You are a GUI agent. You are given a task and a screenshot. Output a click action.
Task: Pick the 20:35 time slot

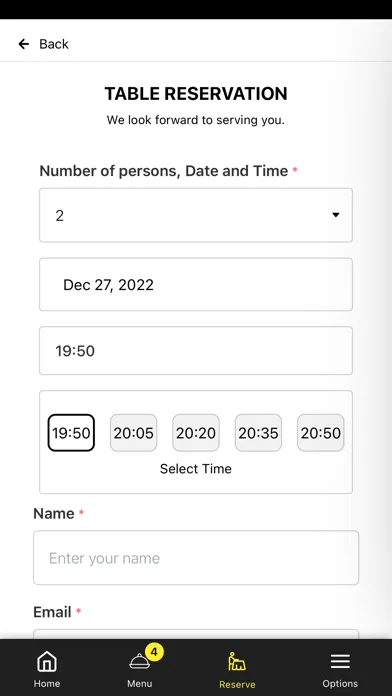click(258, 433)
